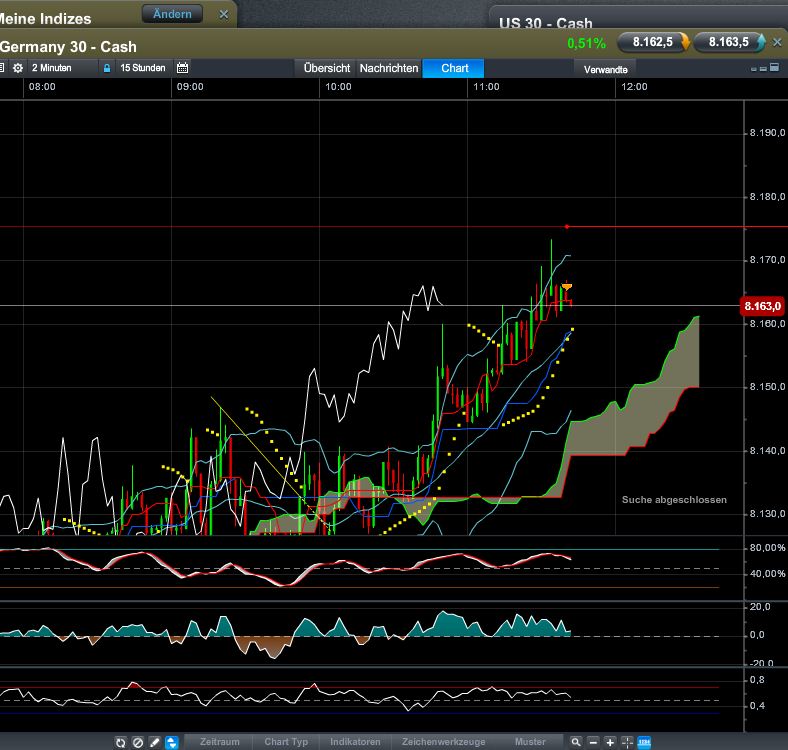Click the orange position marker on chart
This screenshot has width=788, height=750.
tap(567, 287)
